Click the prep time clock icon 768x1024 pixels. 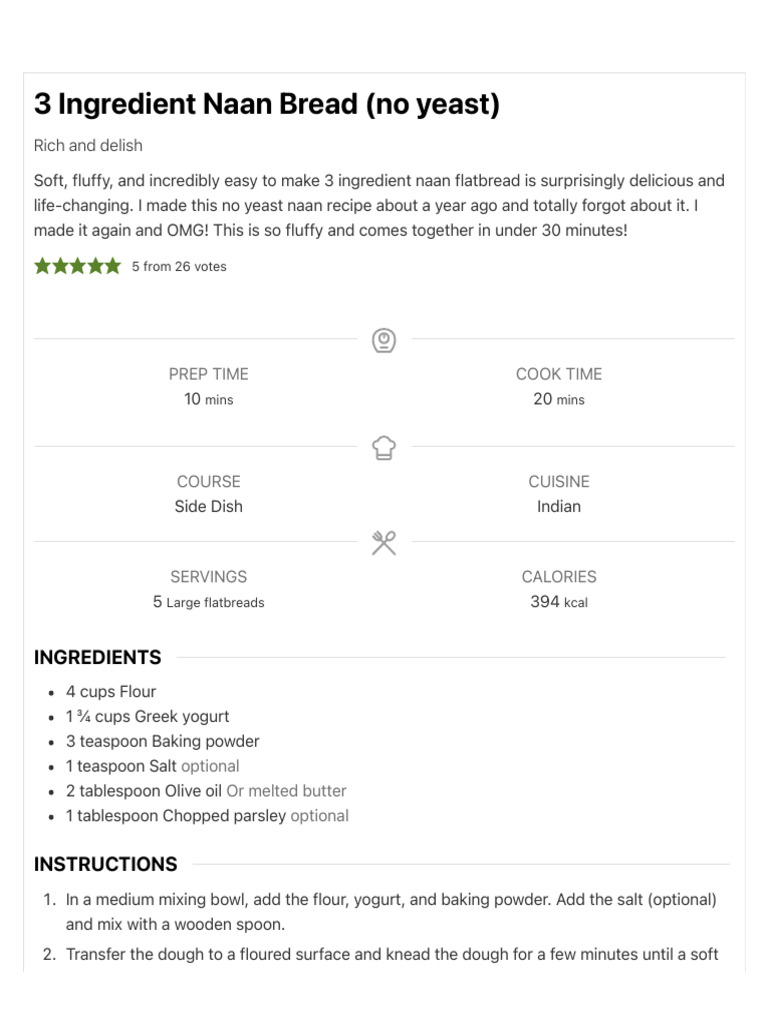pos(384,341)
